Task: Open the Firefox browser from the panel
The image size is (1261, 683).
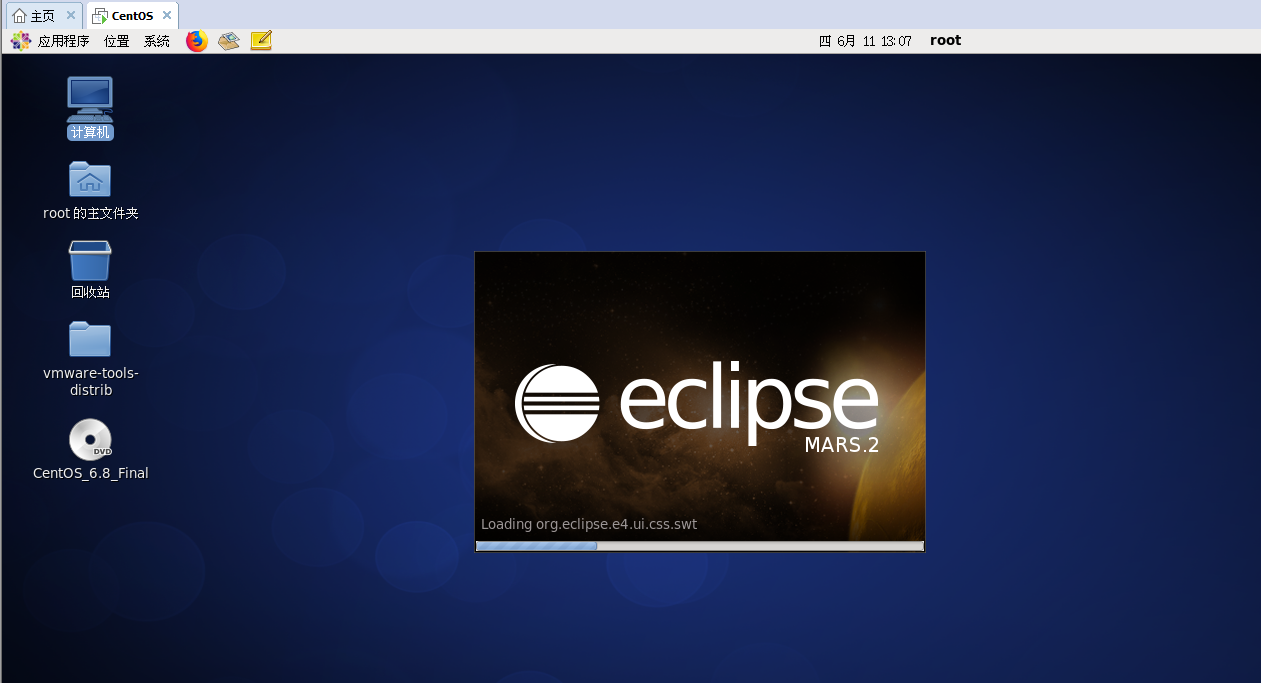Action: click(196, 41)
